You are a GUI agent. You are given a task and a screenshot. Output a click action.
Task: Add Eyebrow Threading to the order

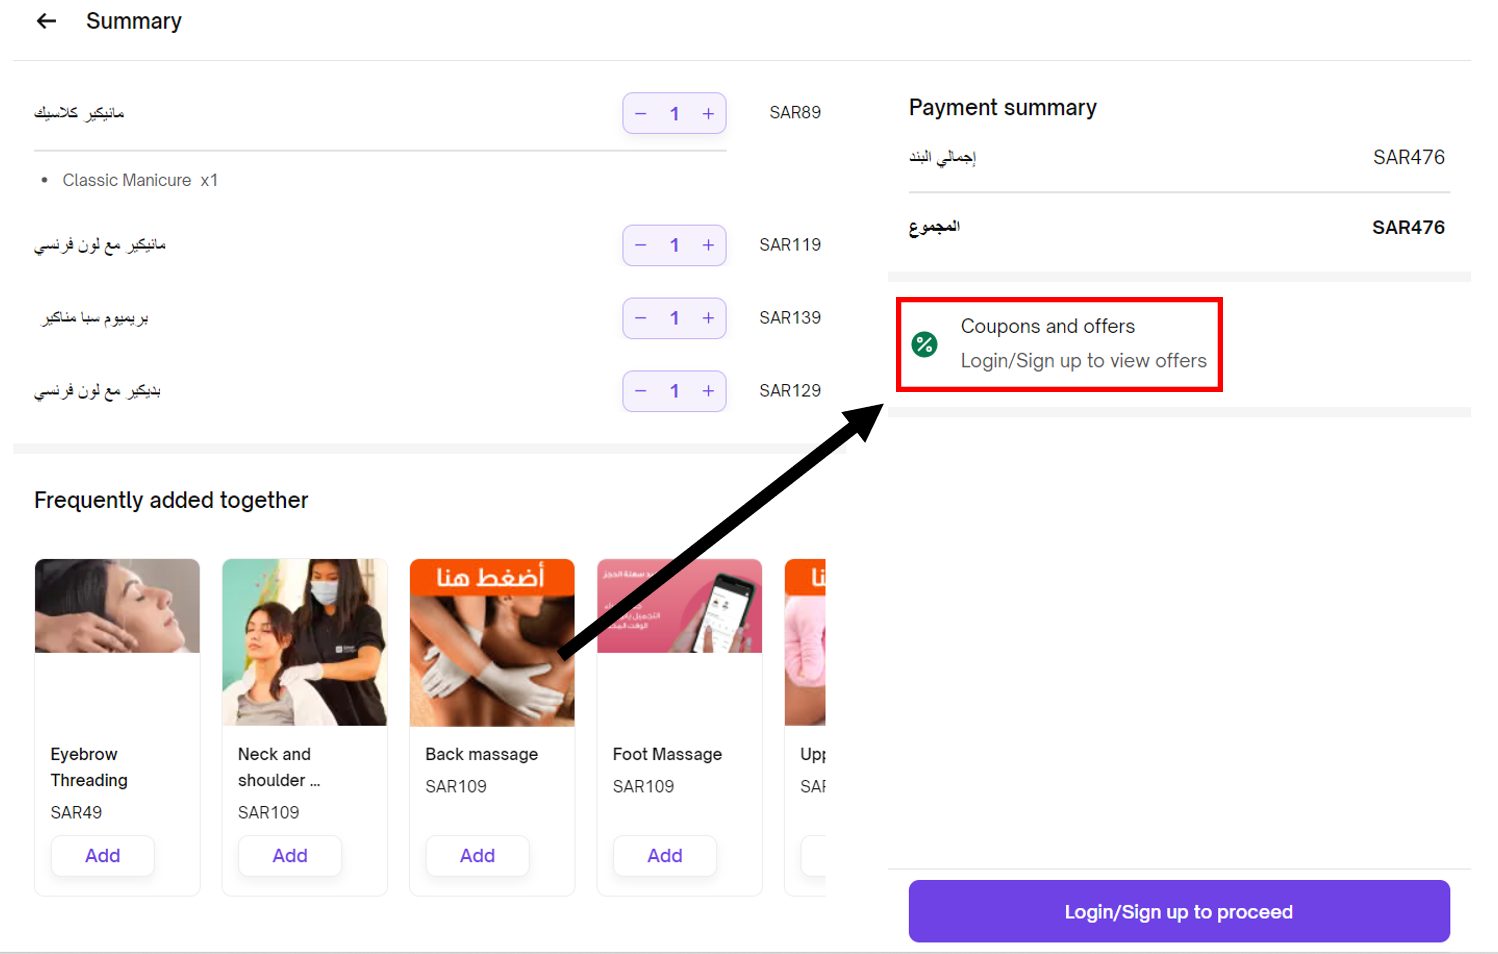coord(103,856)
